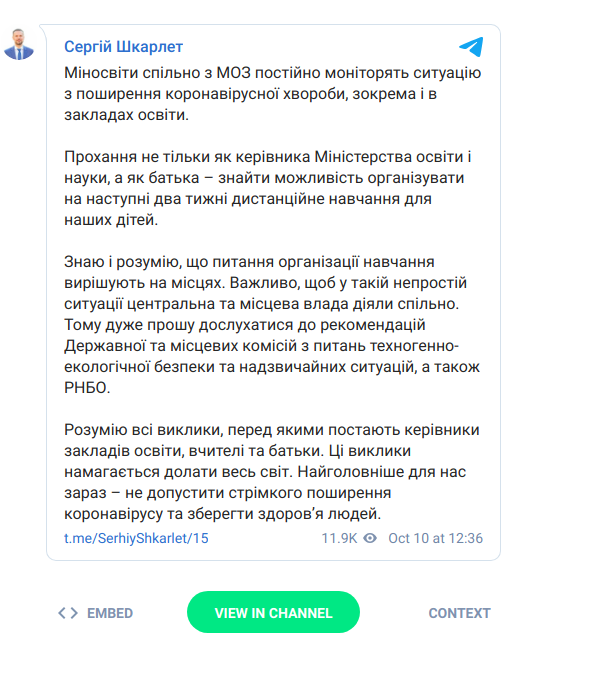This screenshot has width=600, height=696.
Task: Click the line starting Знаю і розумію
Action: tap(249, 262)
